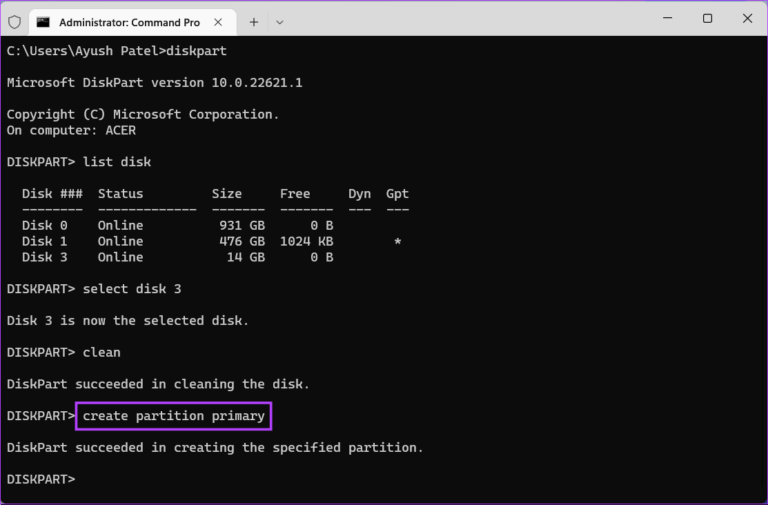Click the last empty DISKPART> prompt
The height and width of the screenshot is (505, 768).
(41, 479)
